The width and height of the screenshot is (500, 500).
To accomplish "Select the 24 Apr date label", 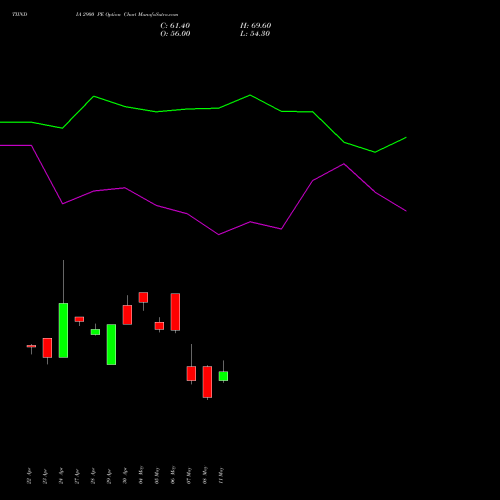I will (61, 476).
